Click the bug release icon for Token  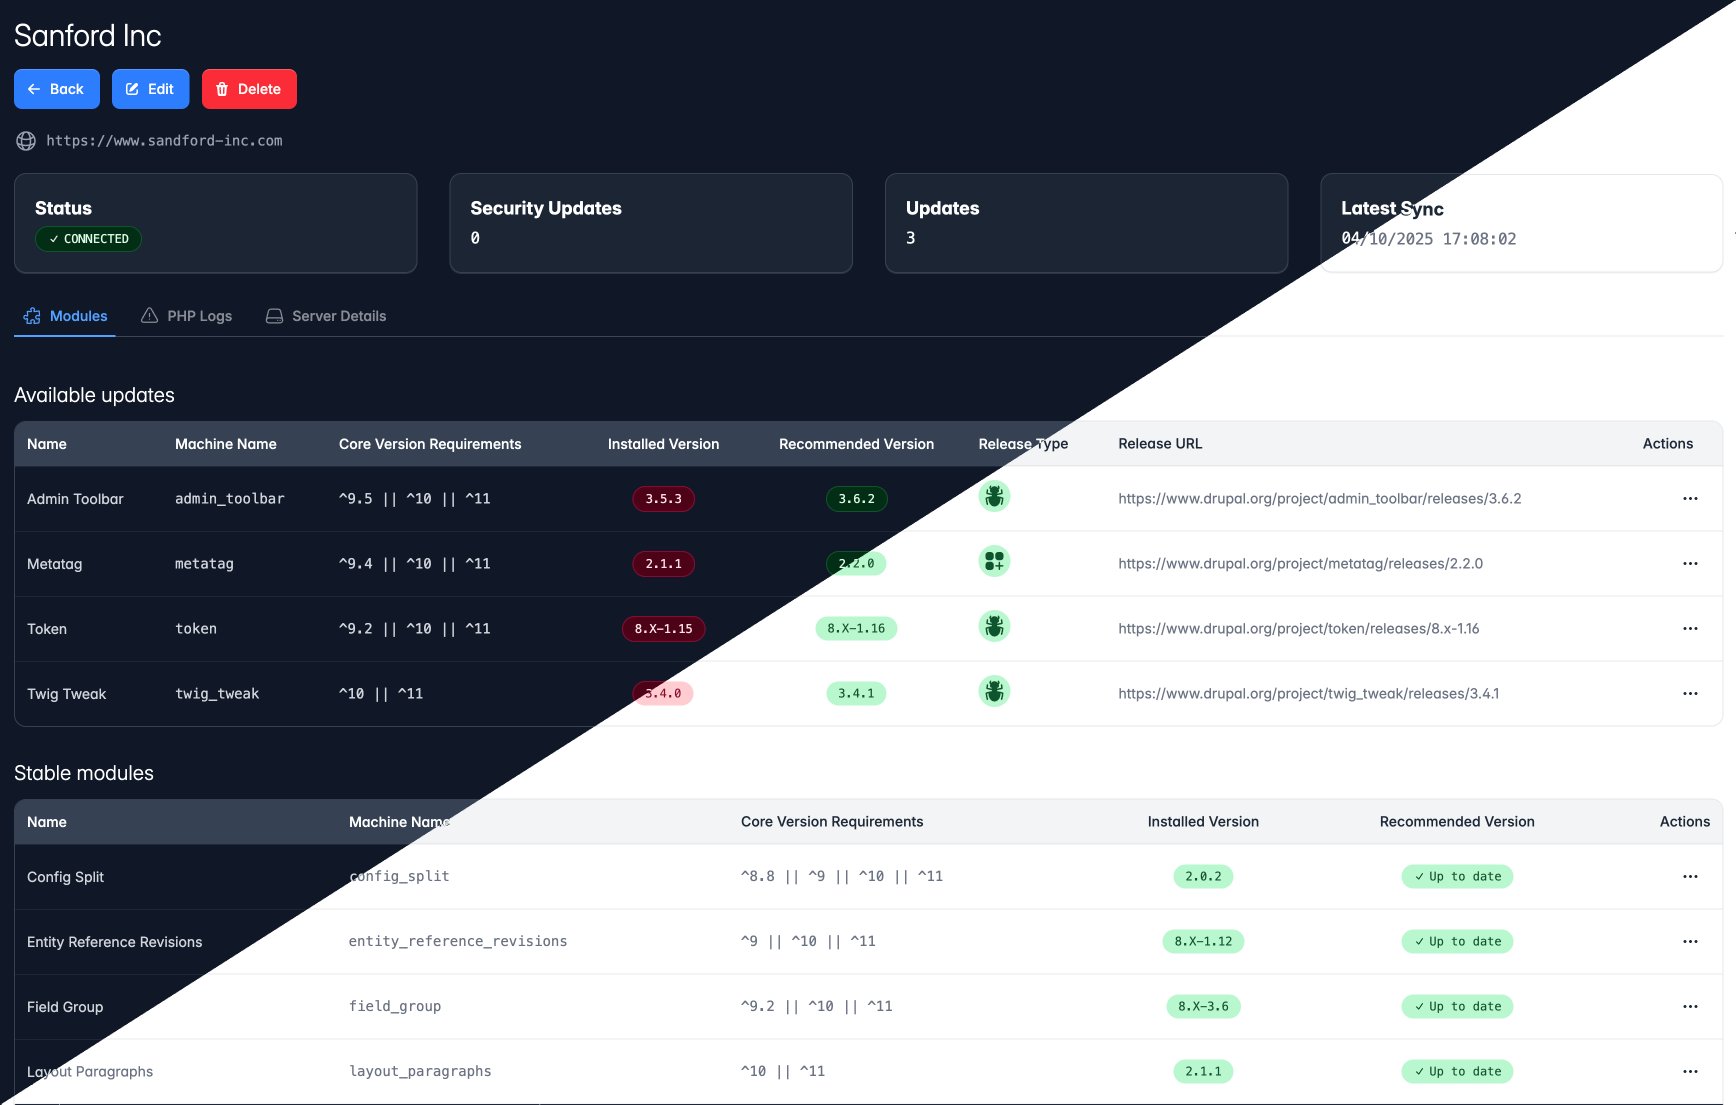coord(994,627)
